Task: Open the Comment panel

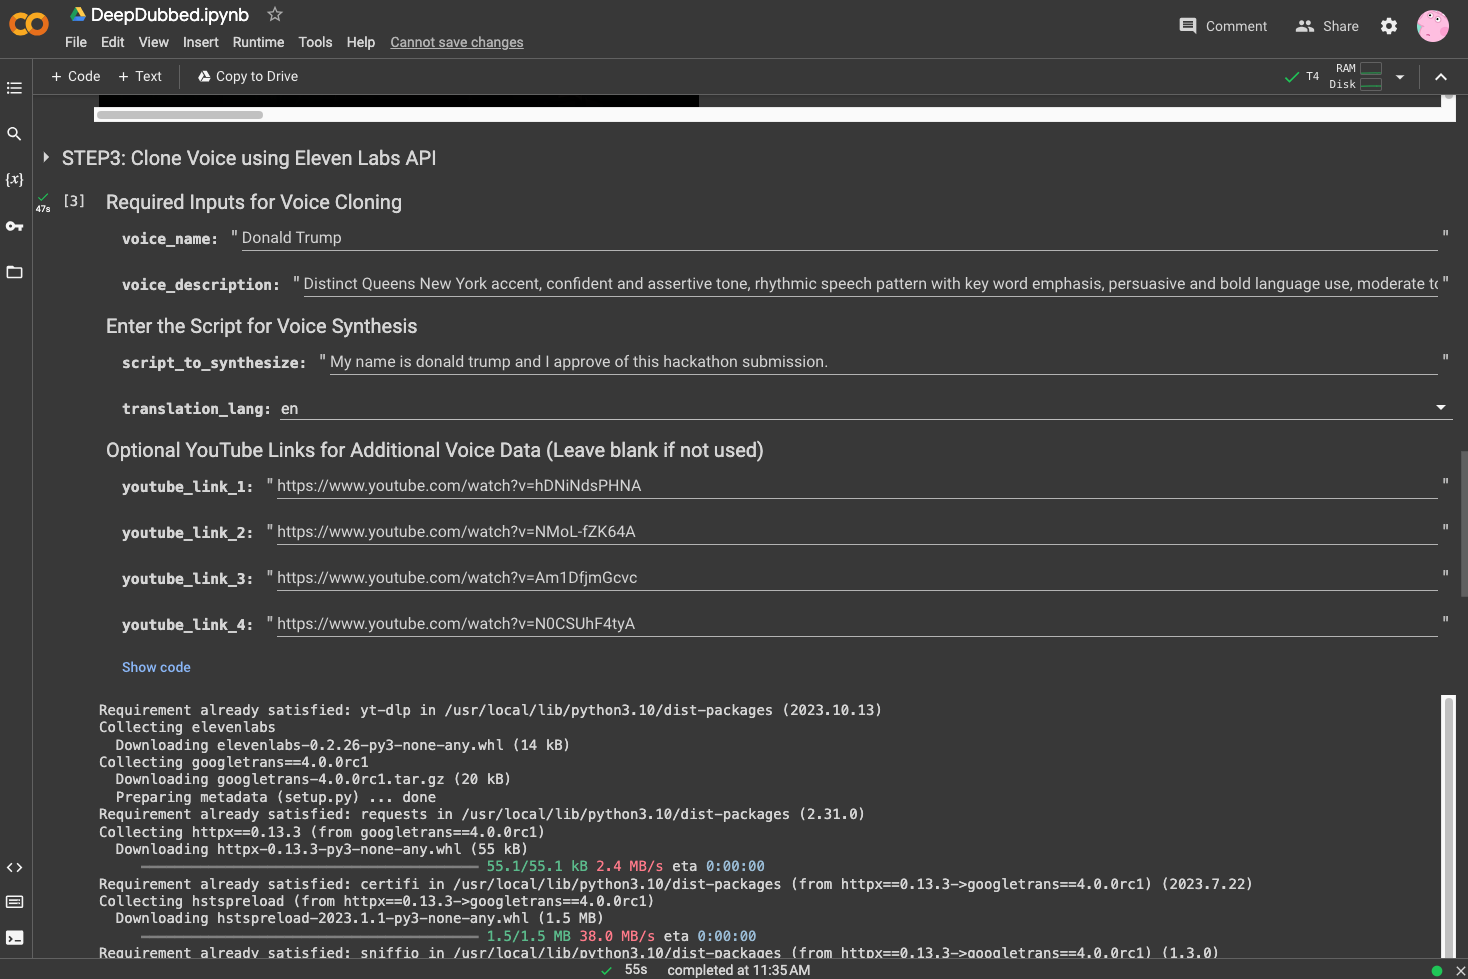Action: click(x=1223, y=26)
